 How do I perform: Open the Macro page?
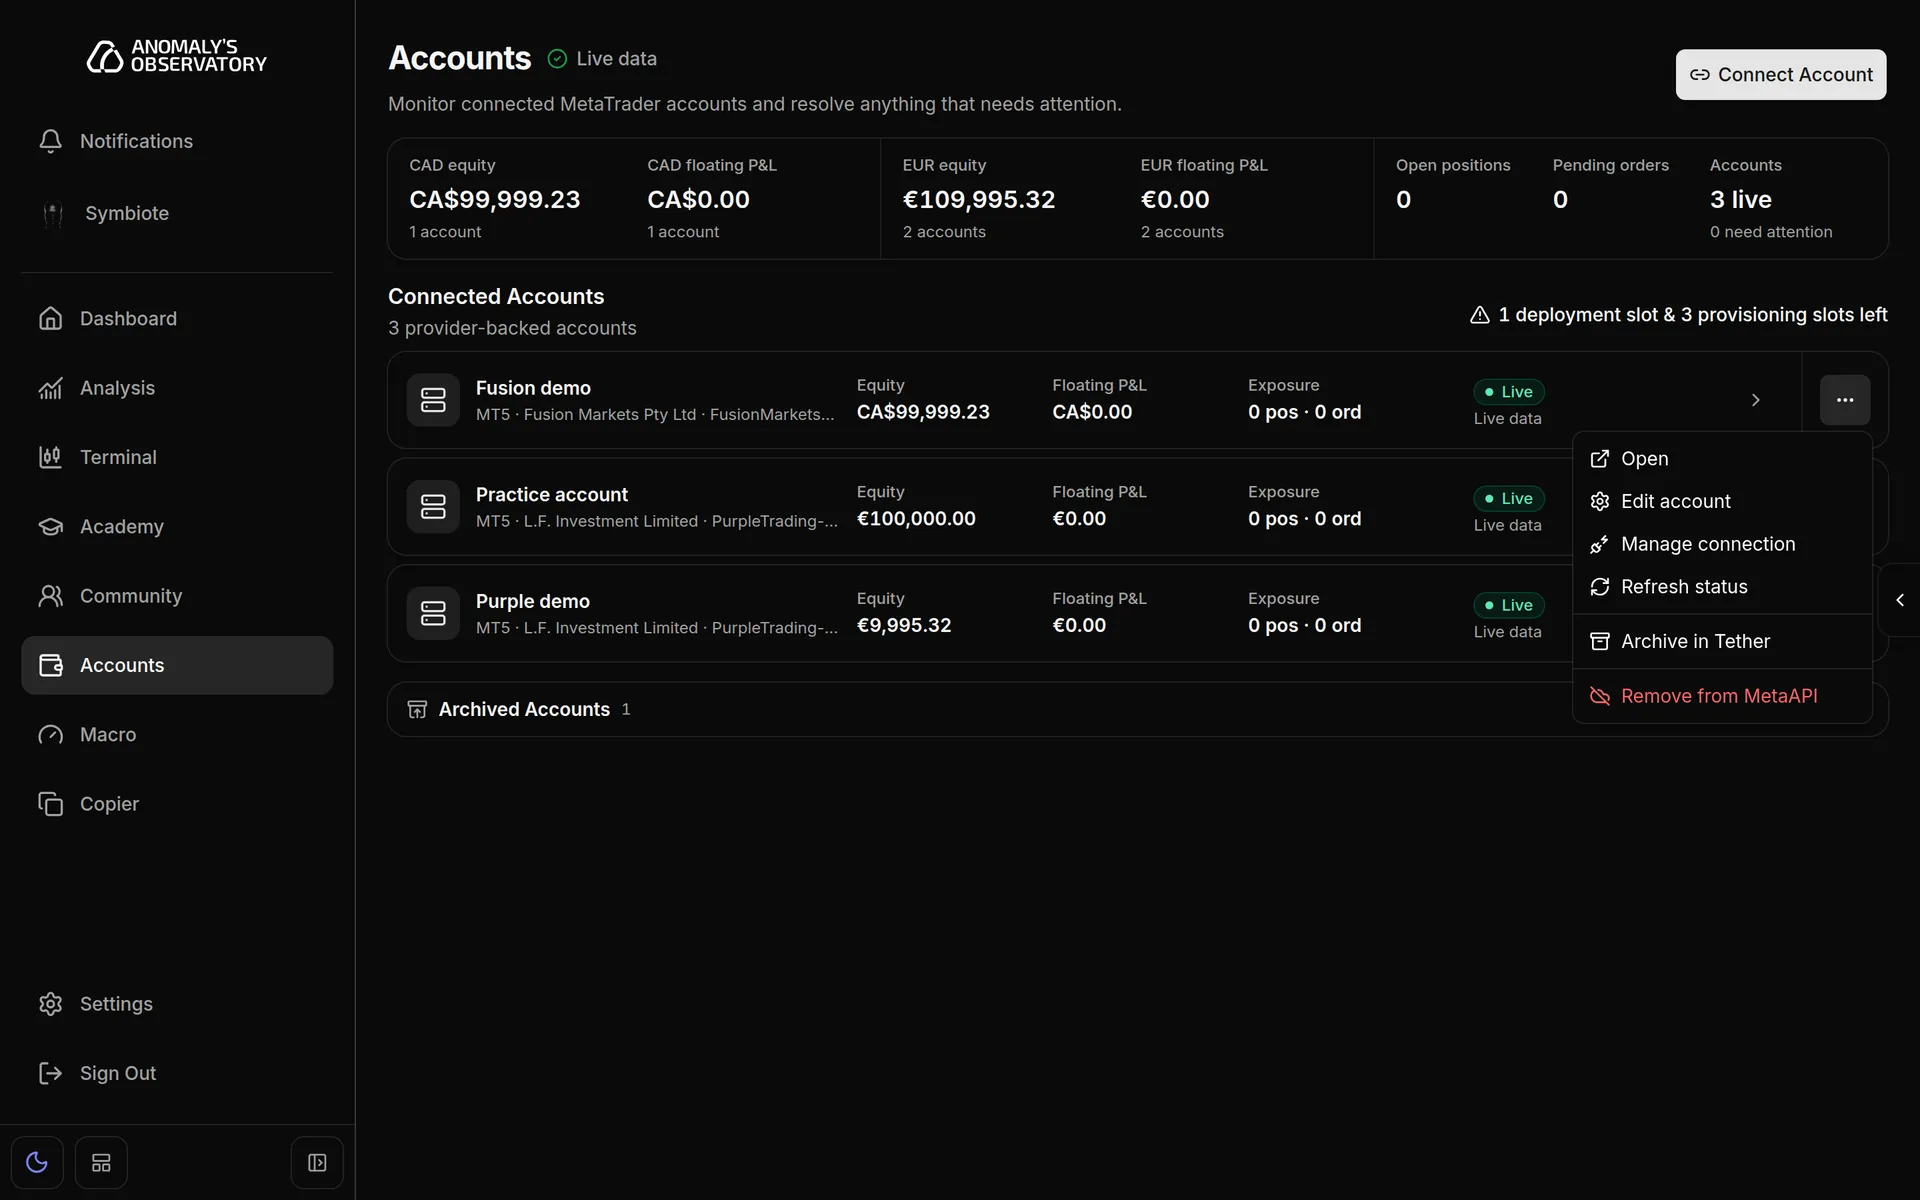coord(177,734)
